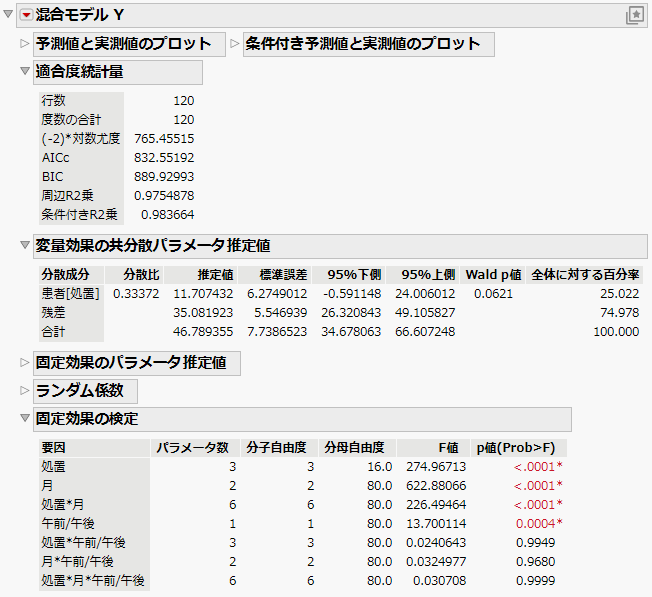Select the variance ratio 0.33372
652x597 pixels.
136,294
